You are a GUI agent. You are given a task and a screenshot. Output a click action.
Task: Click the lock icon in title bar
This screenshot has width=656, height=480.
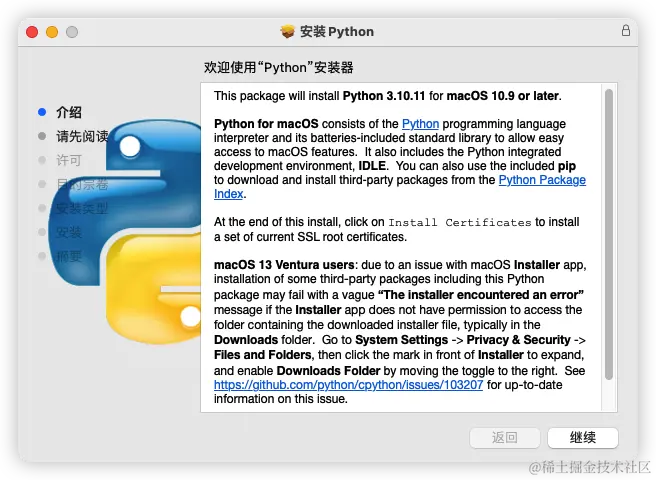tap(626, 31)
